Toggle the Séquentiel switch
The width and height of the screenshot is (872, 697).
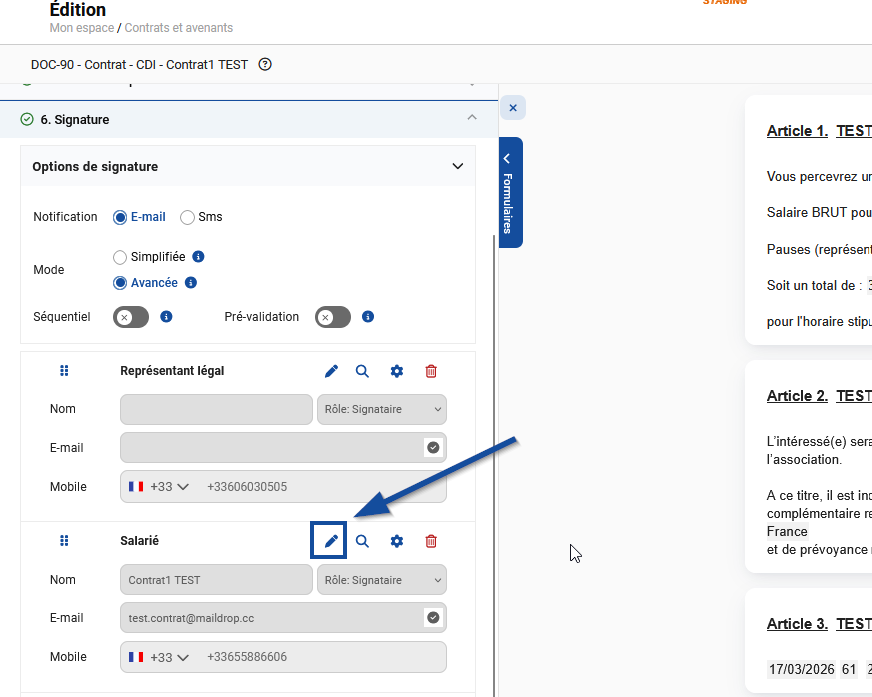click(x=131, y=317)
